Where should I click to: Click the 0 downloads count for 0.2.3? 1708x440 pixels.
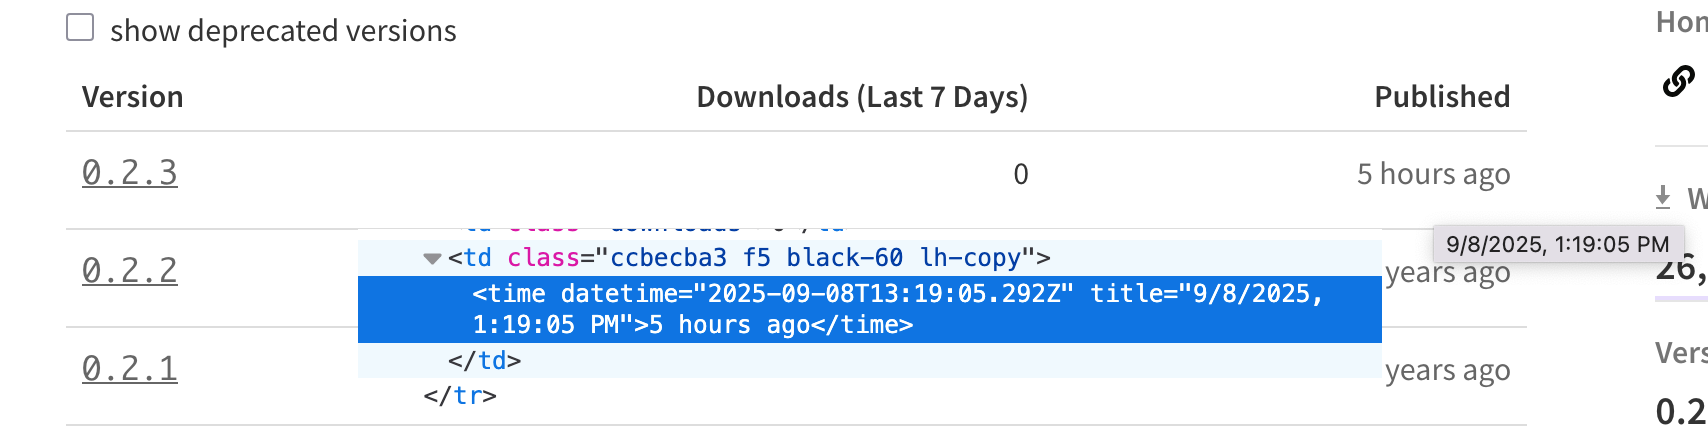click(x=1020, y=174)
